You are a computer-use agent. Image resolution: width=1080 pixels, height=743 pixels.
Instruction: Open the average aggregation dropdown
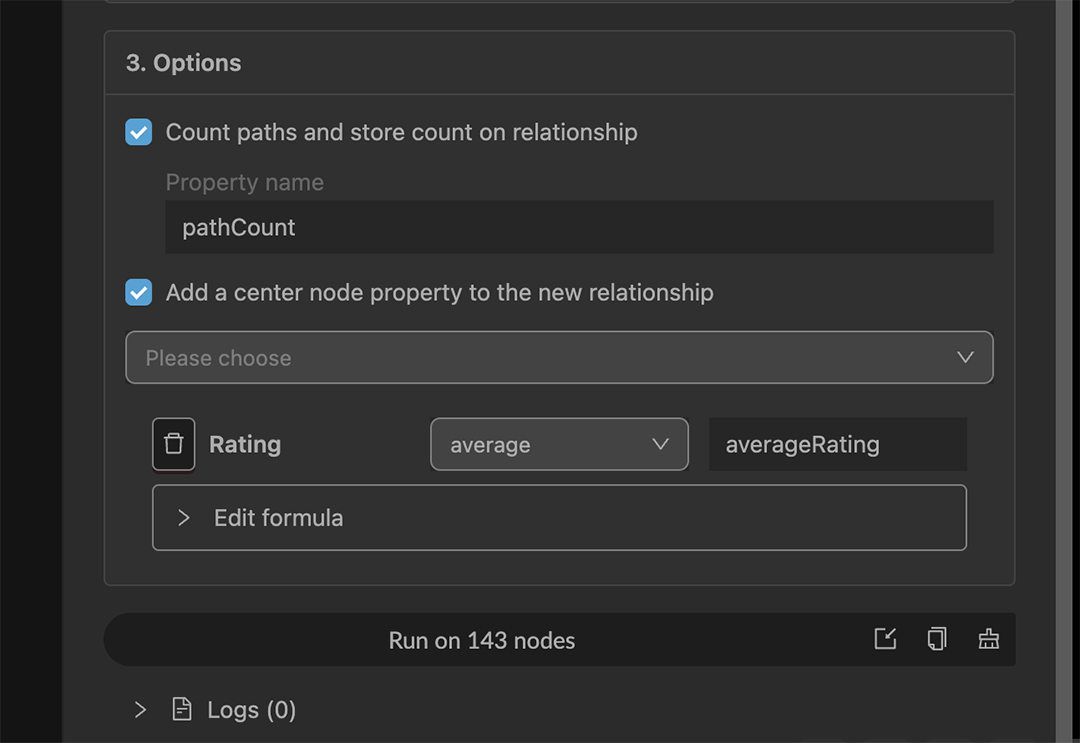[x=559, y=444]
